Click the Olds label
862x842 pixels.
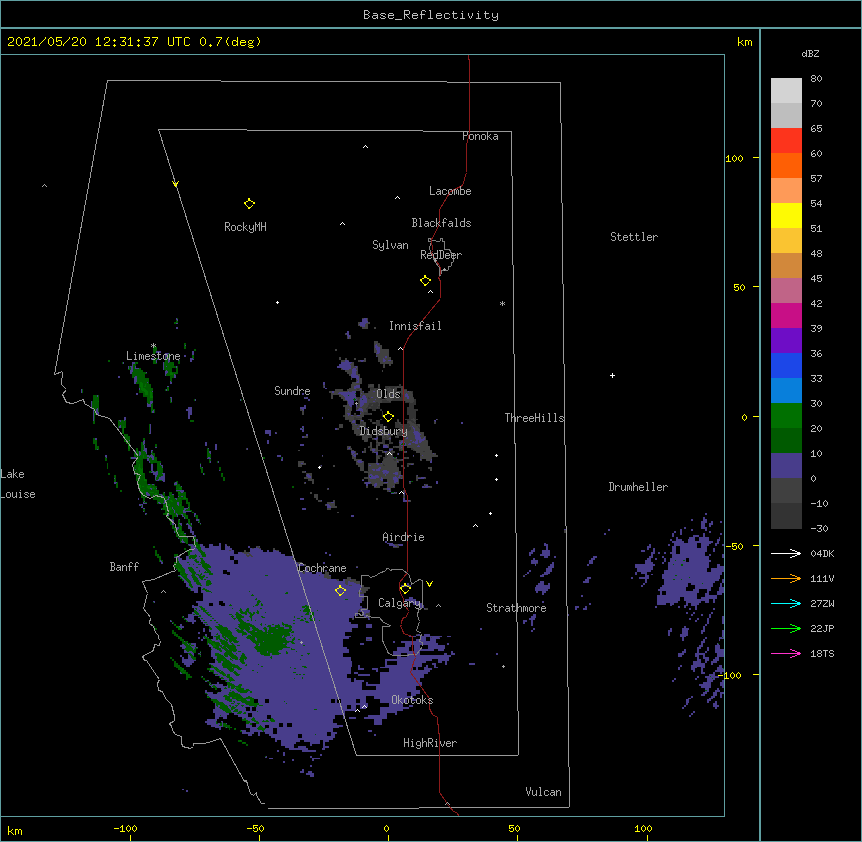(388, 394)
